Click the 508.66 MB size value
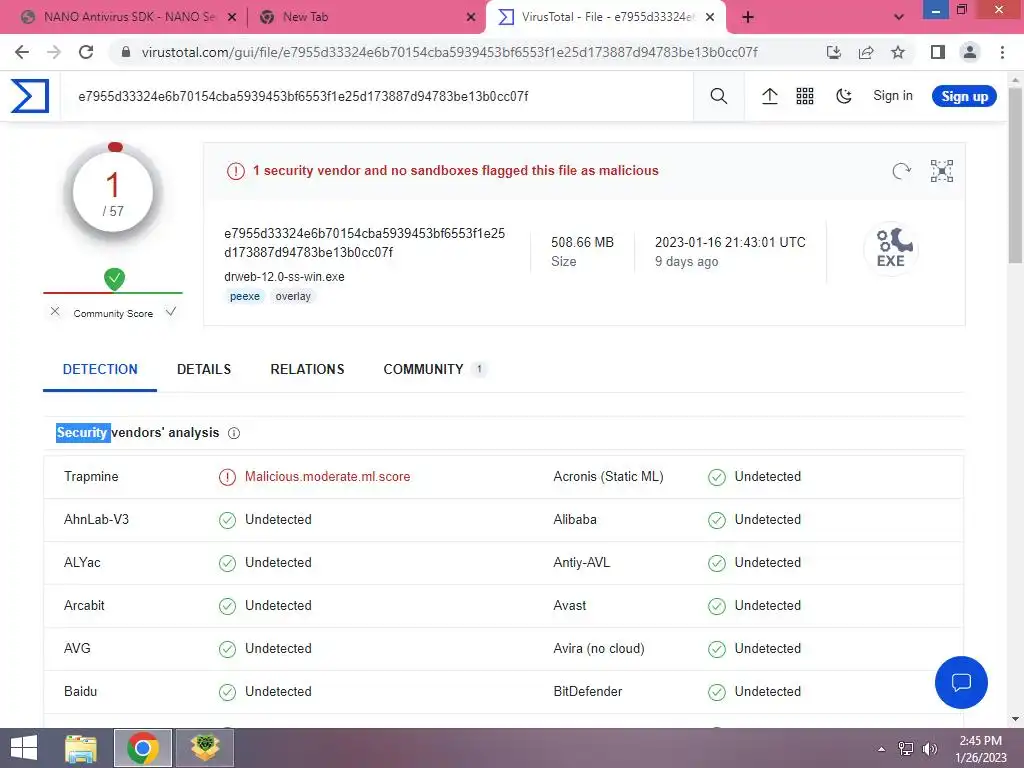The width and height of the screenshot is (1024, 768). pyautogui.click(x=582, y=242)
